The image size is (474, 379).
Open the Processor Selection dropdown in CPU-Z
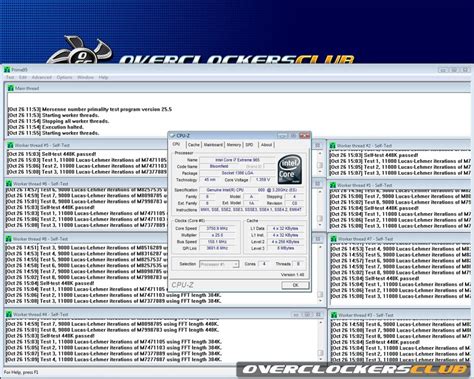tap(219, 264)
